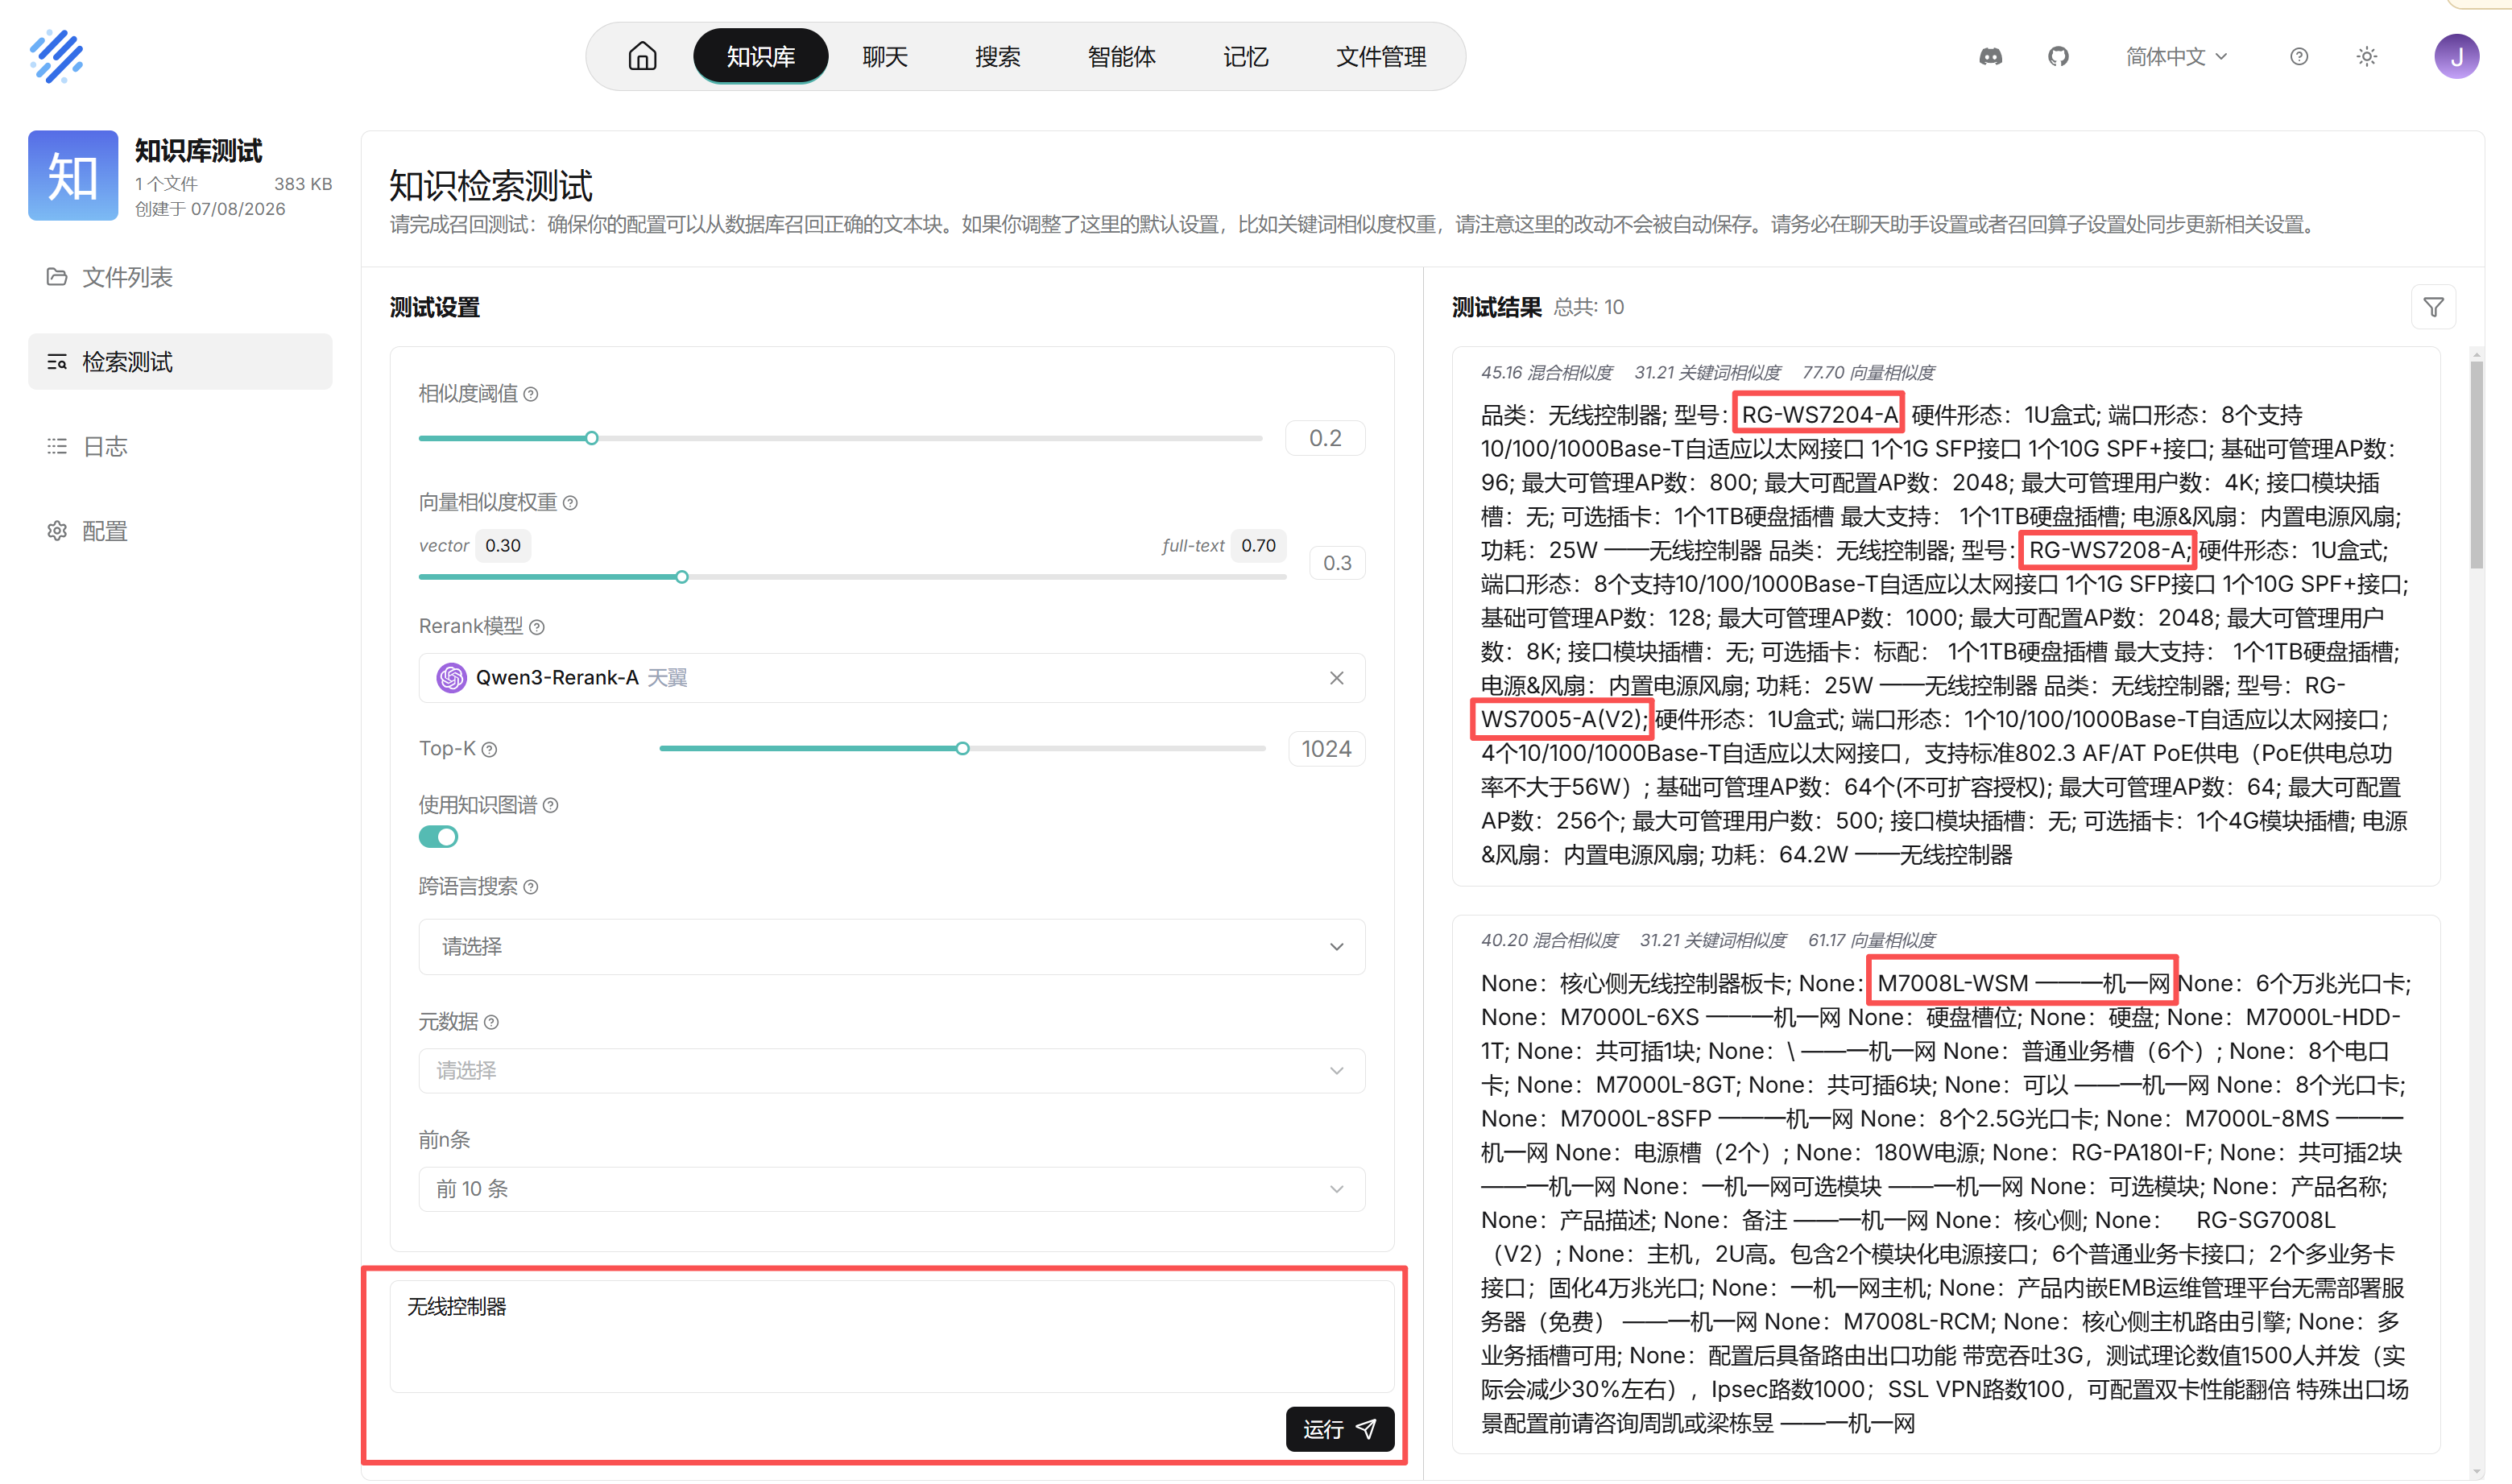
Task: Click the vector weight value field 0.3
Action: pyautogui.click(x=1337, y=563)
